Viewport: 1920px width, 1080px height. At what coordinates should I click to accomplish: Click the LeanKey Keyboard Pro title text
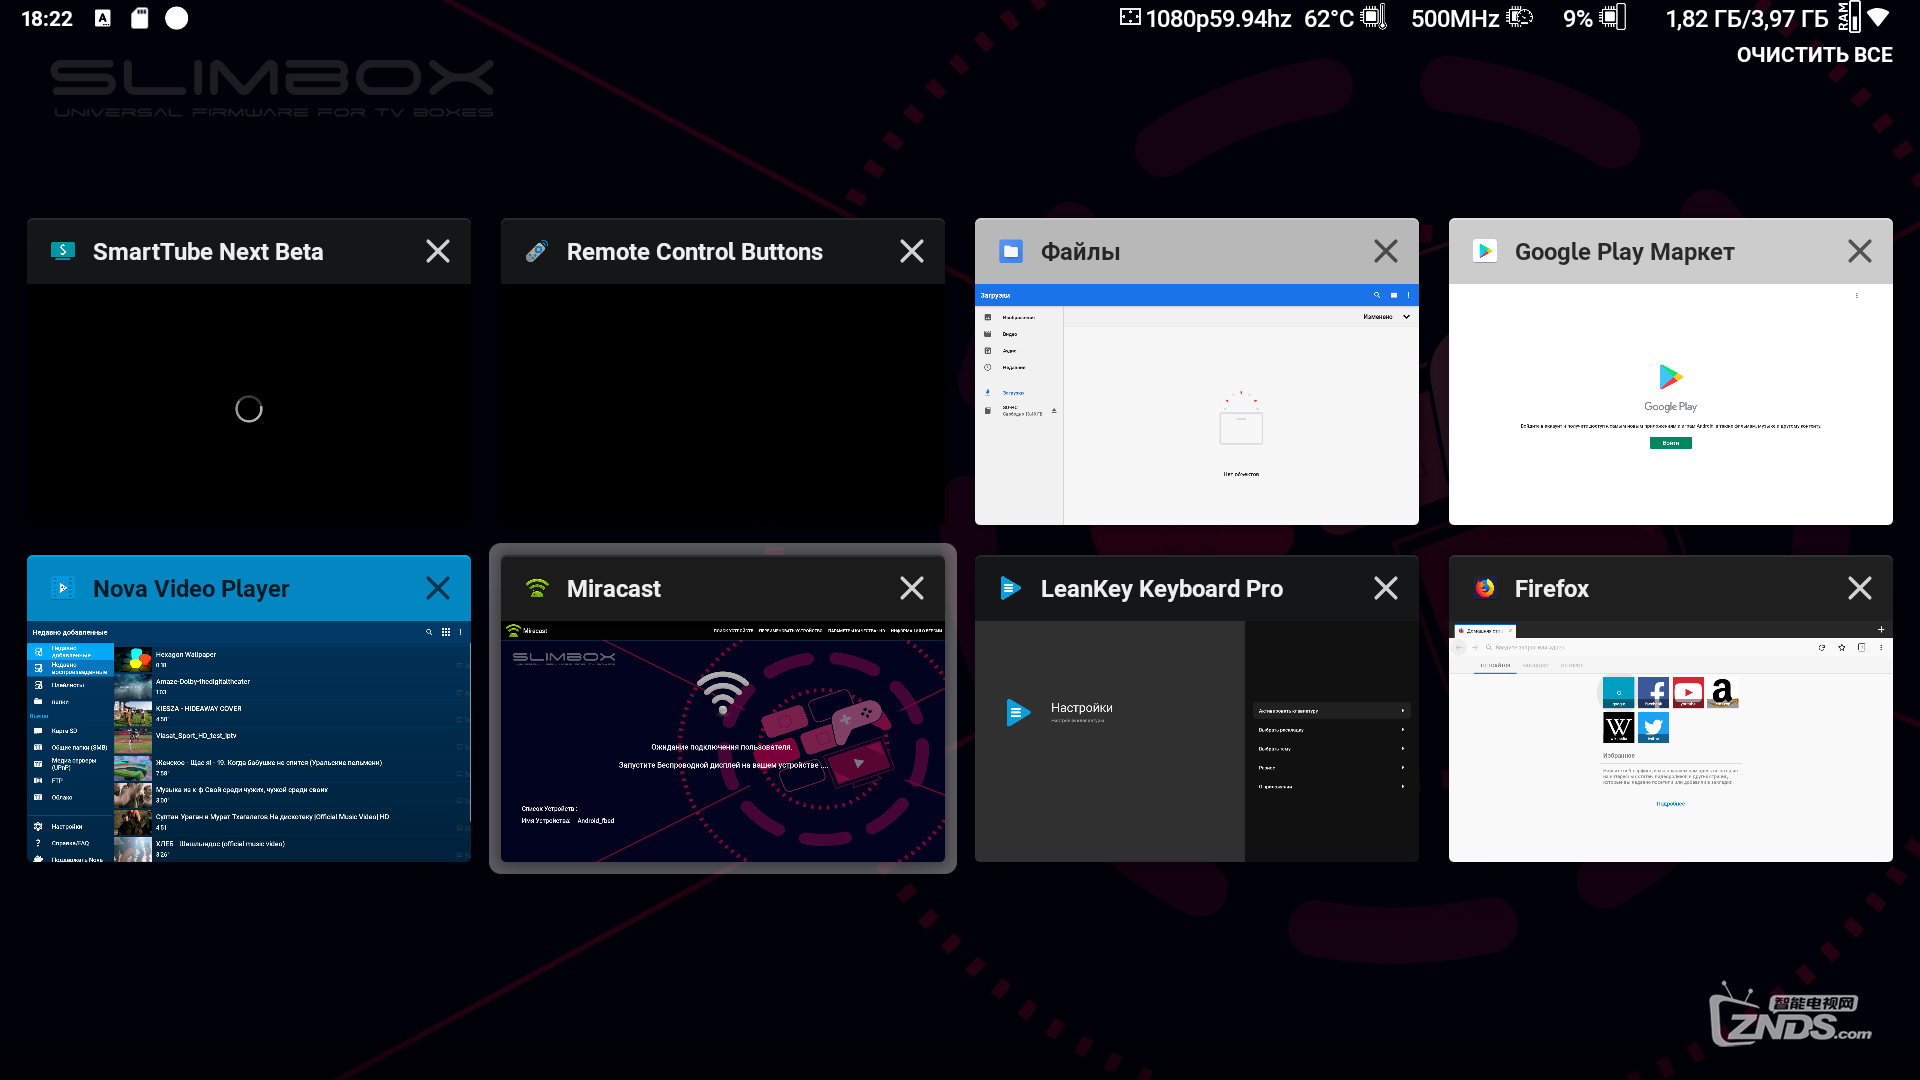tap(1162, 589)
